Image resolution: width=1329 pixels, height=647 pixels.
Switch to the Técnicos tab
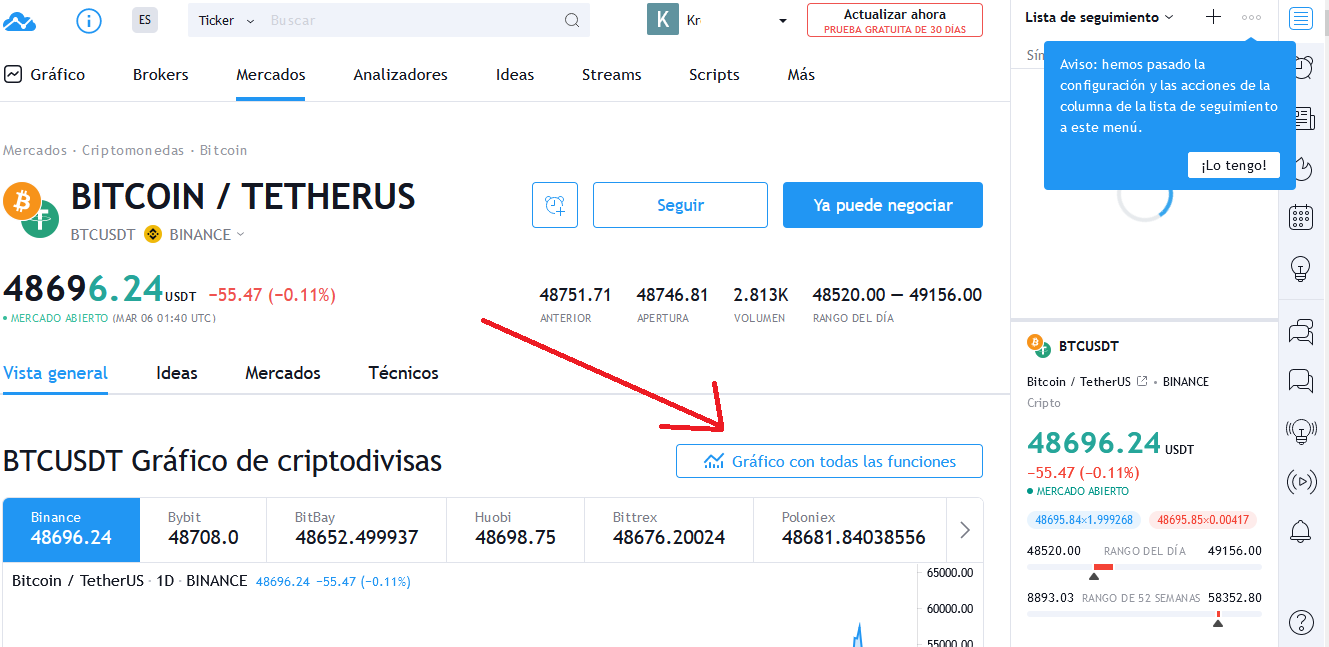pyautogui.click(x=404, y=373)
